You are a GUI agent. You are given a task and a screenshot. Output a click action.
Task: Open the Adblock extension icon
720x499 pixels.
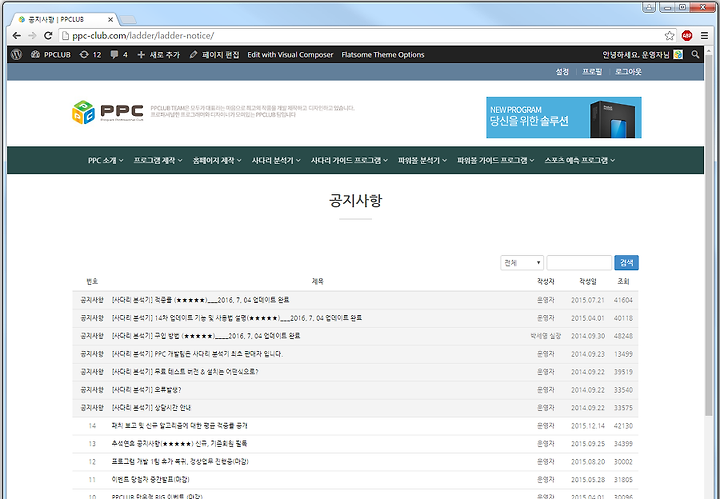pos(687,35)
